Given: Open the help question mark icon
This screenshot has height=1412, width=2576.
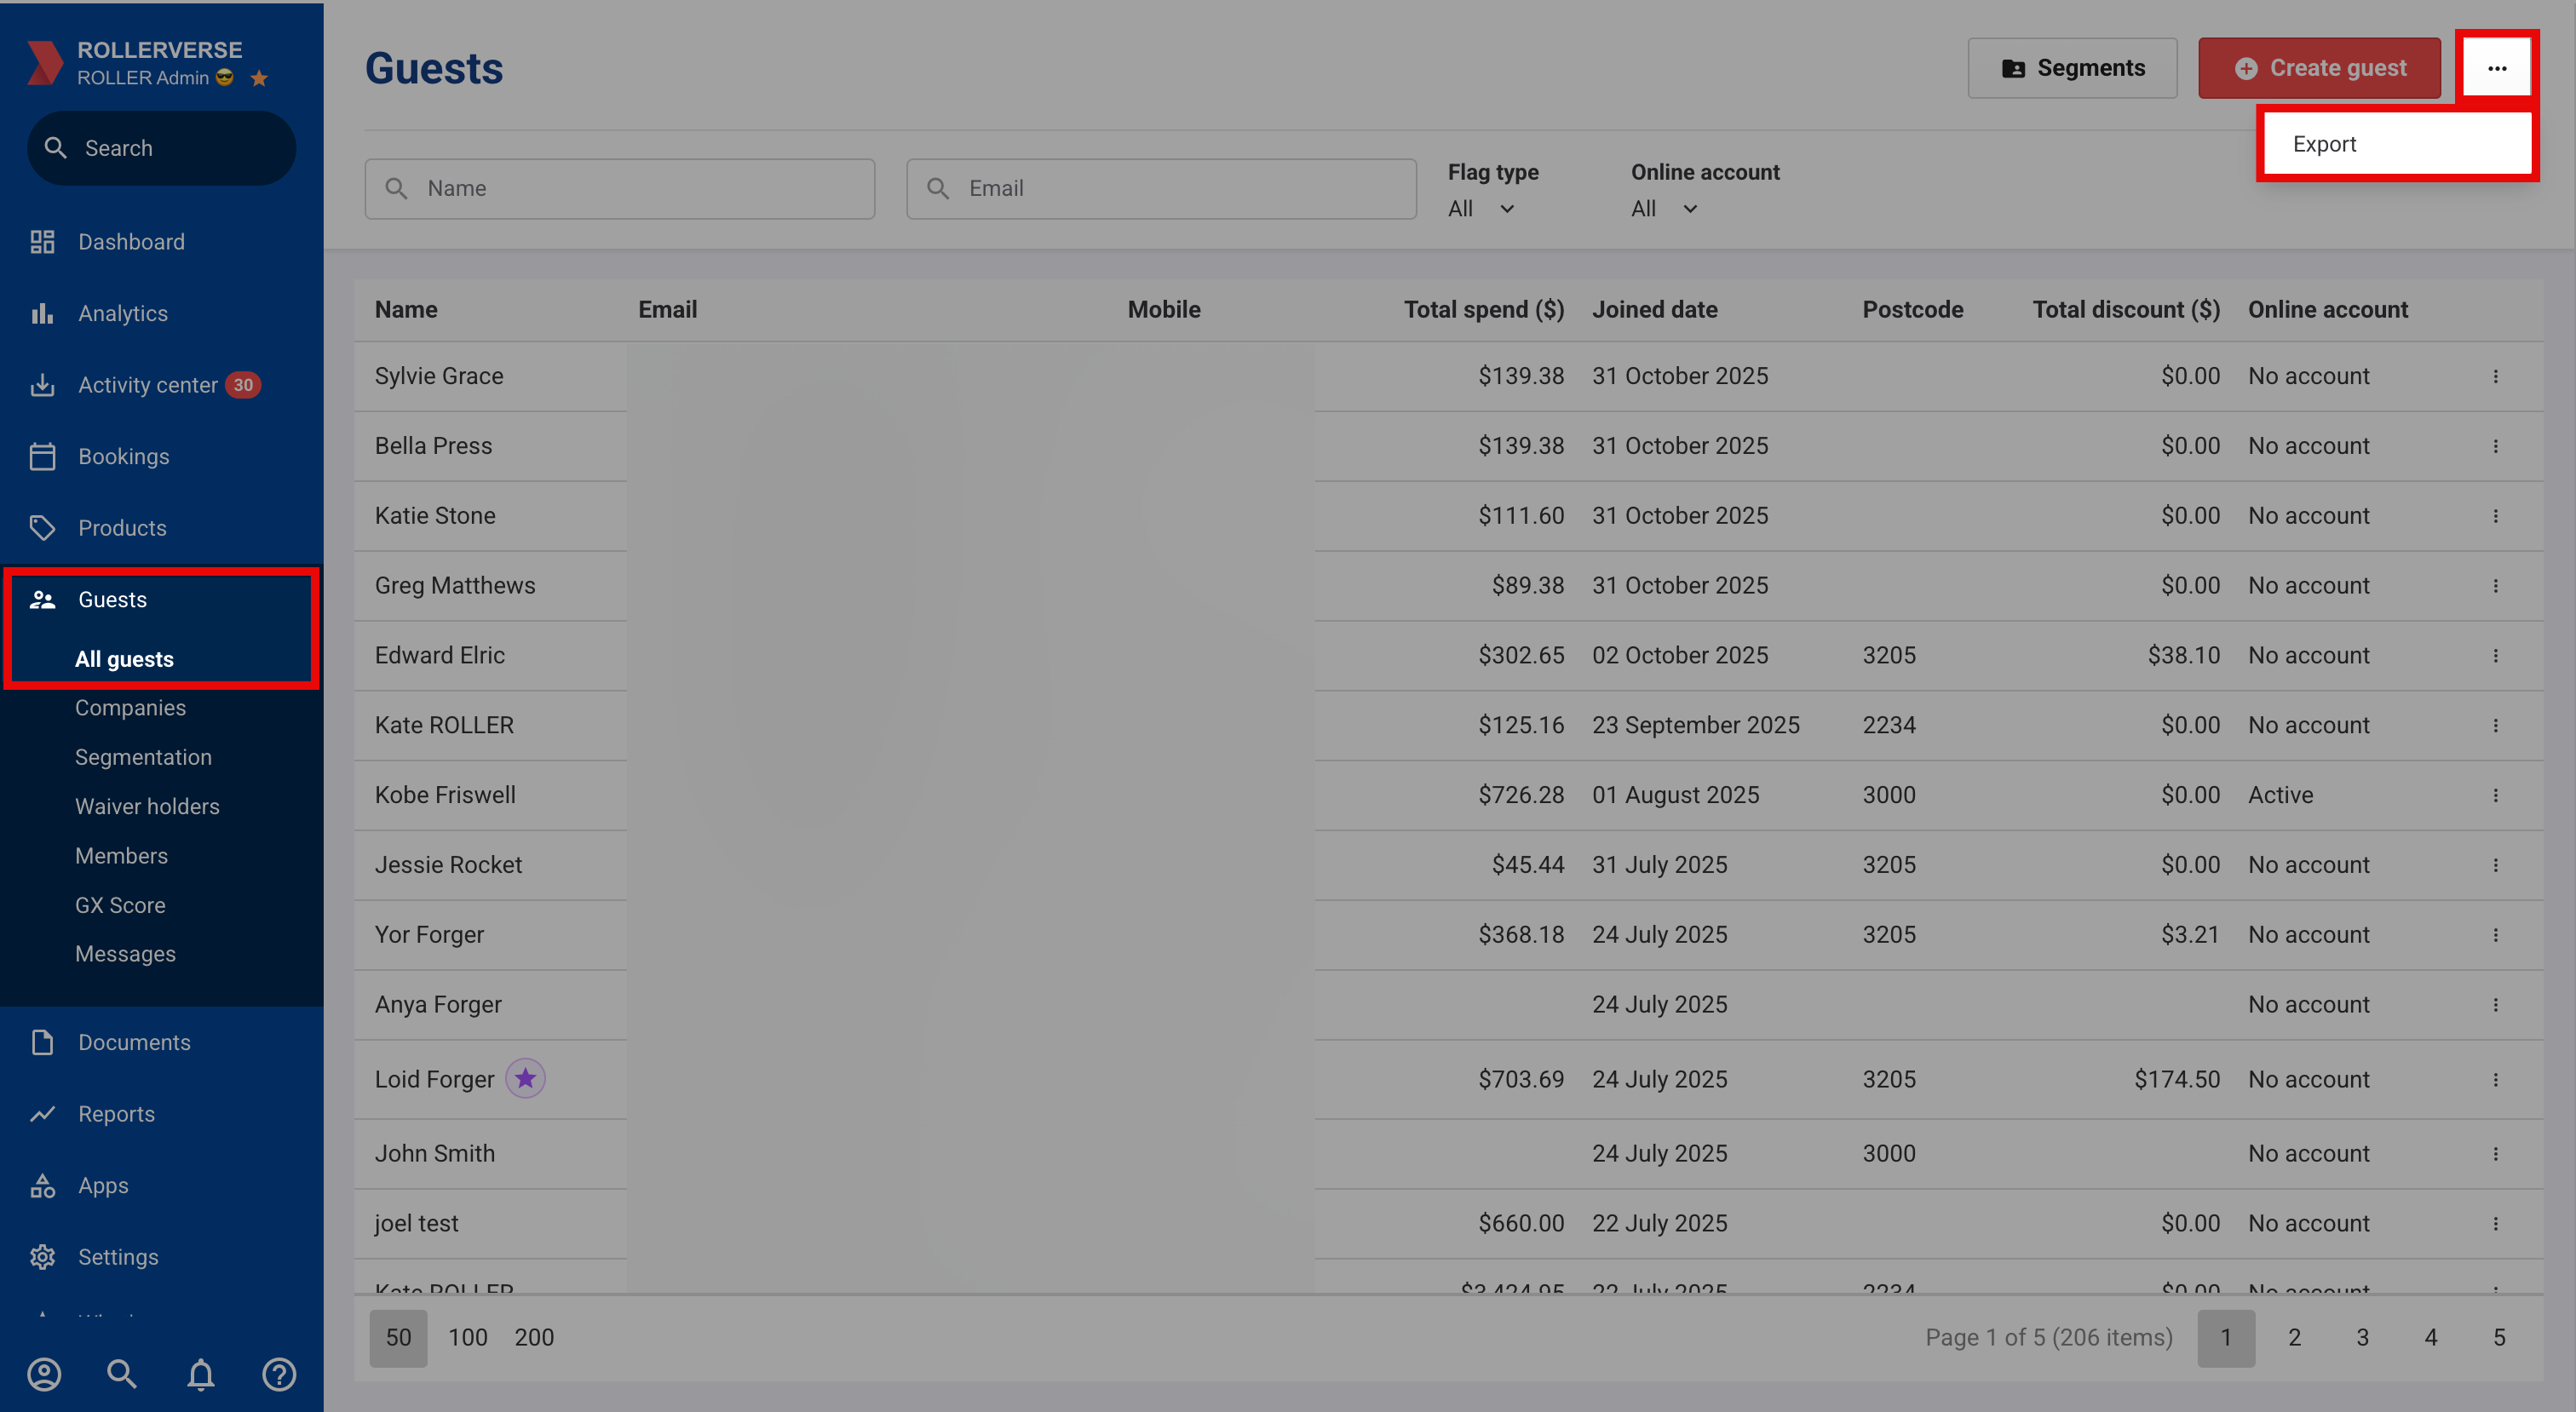Looking at the screenshot, I should tap(279, 1374).
